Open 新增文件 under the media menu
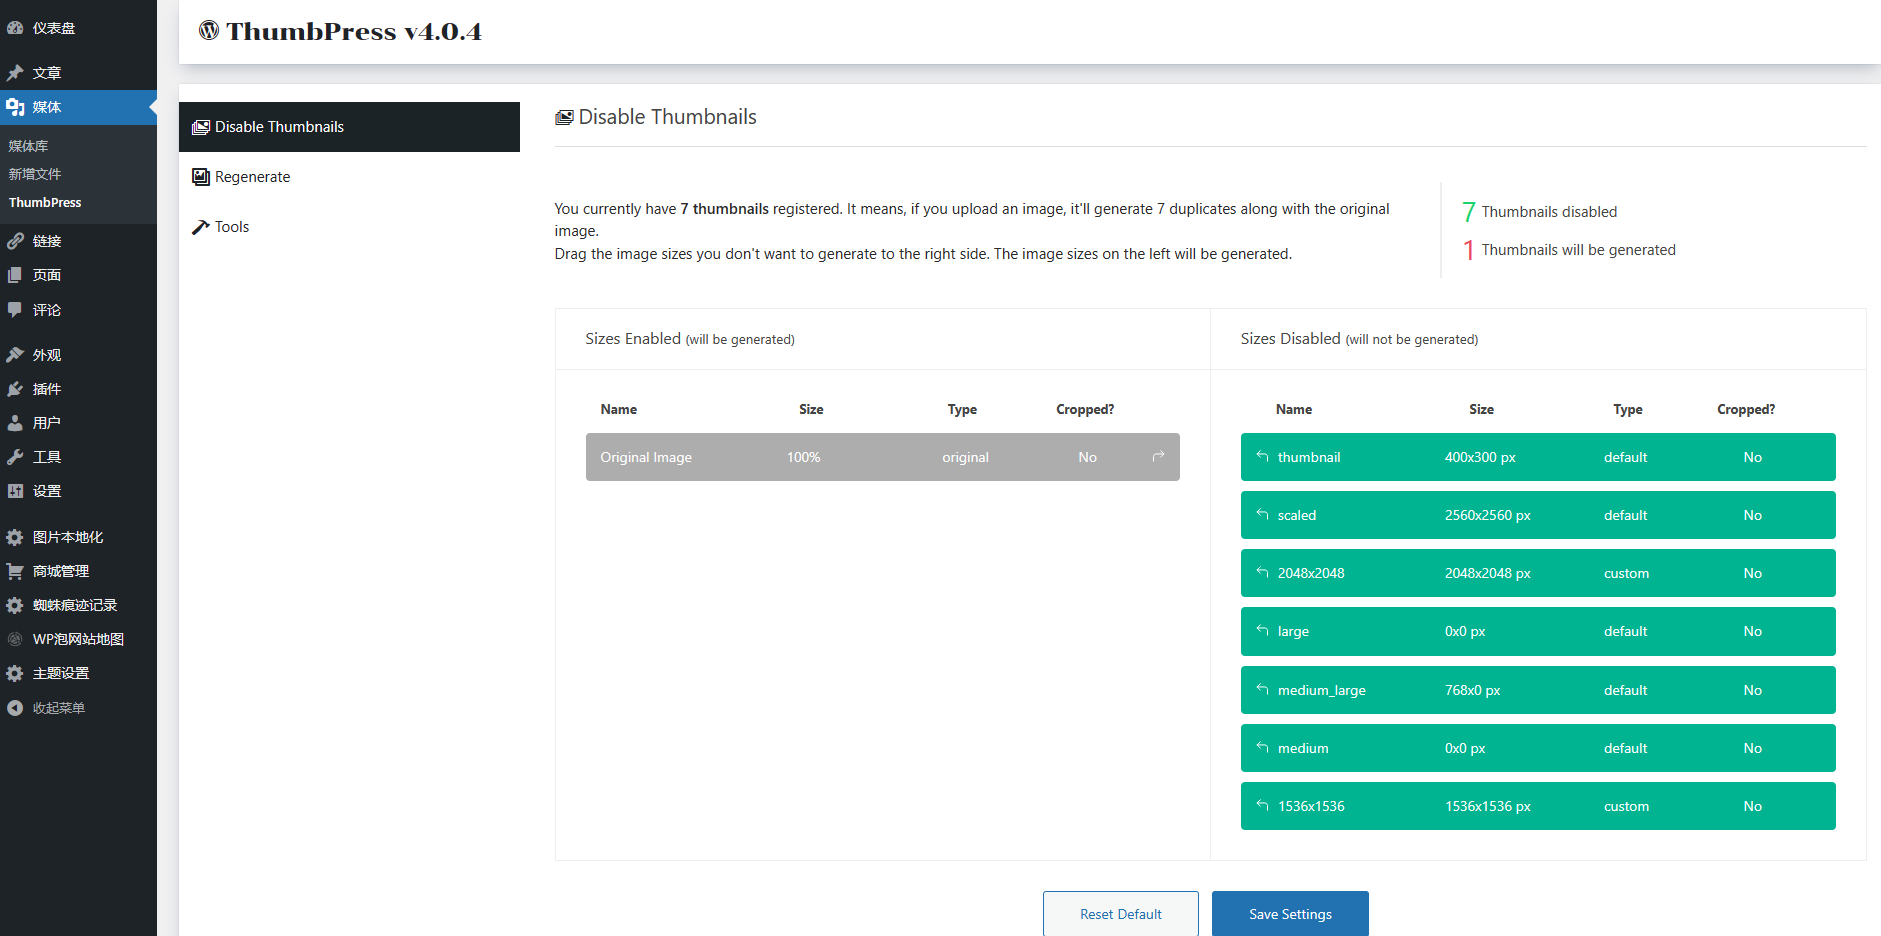Screen dimensions: 1881x936 [35, 174]
